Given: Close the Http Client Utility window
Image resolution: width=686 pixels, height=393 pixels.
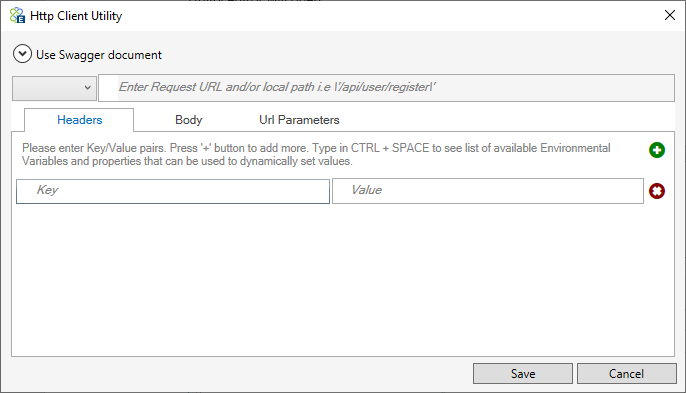Looking at the screenshot, I should click(x=669, y=15).
